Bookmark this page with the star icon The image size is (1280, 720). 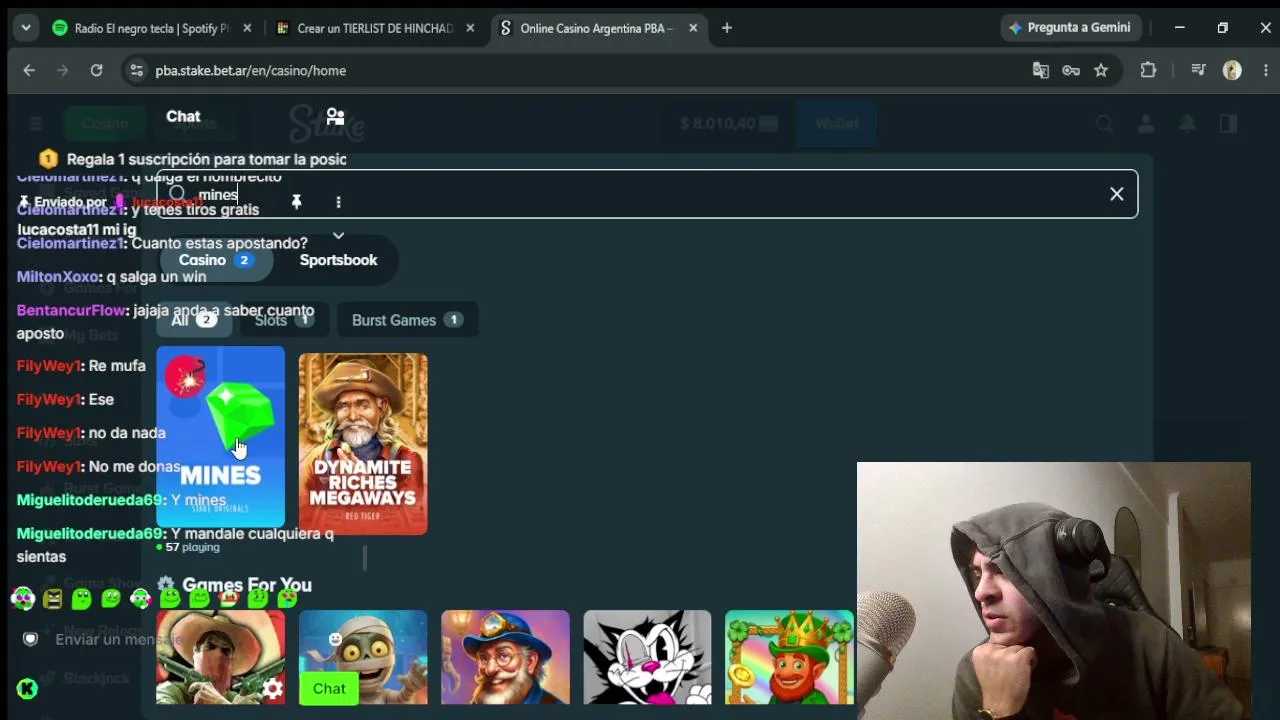1101,70
